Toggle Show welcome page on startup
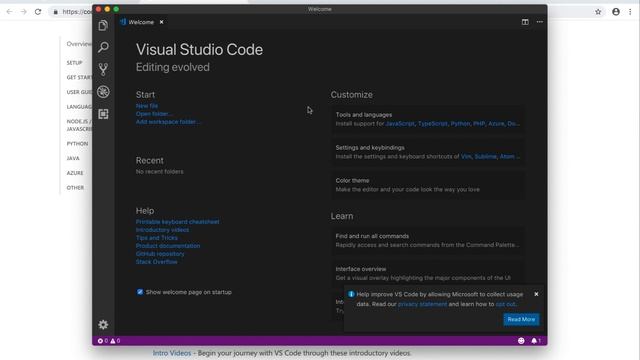Screen dimensions: 640x360 click(x=140, y=292)
